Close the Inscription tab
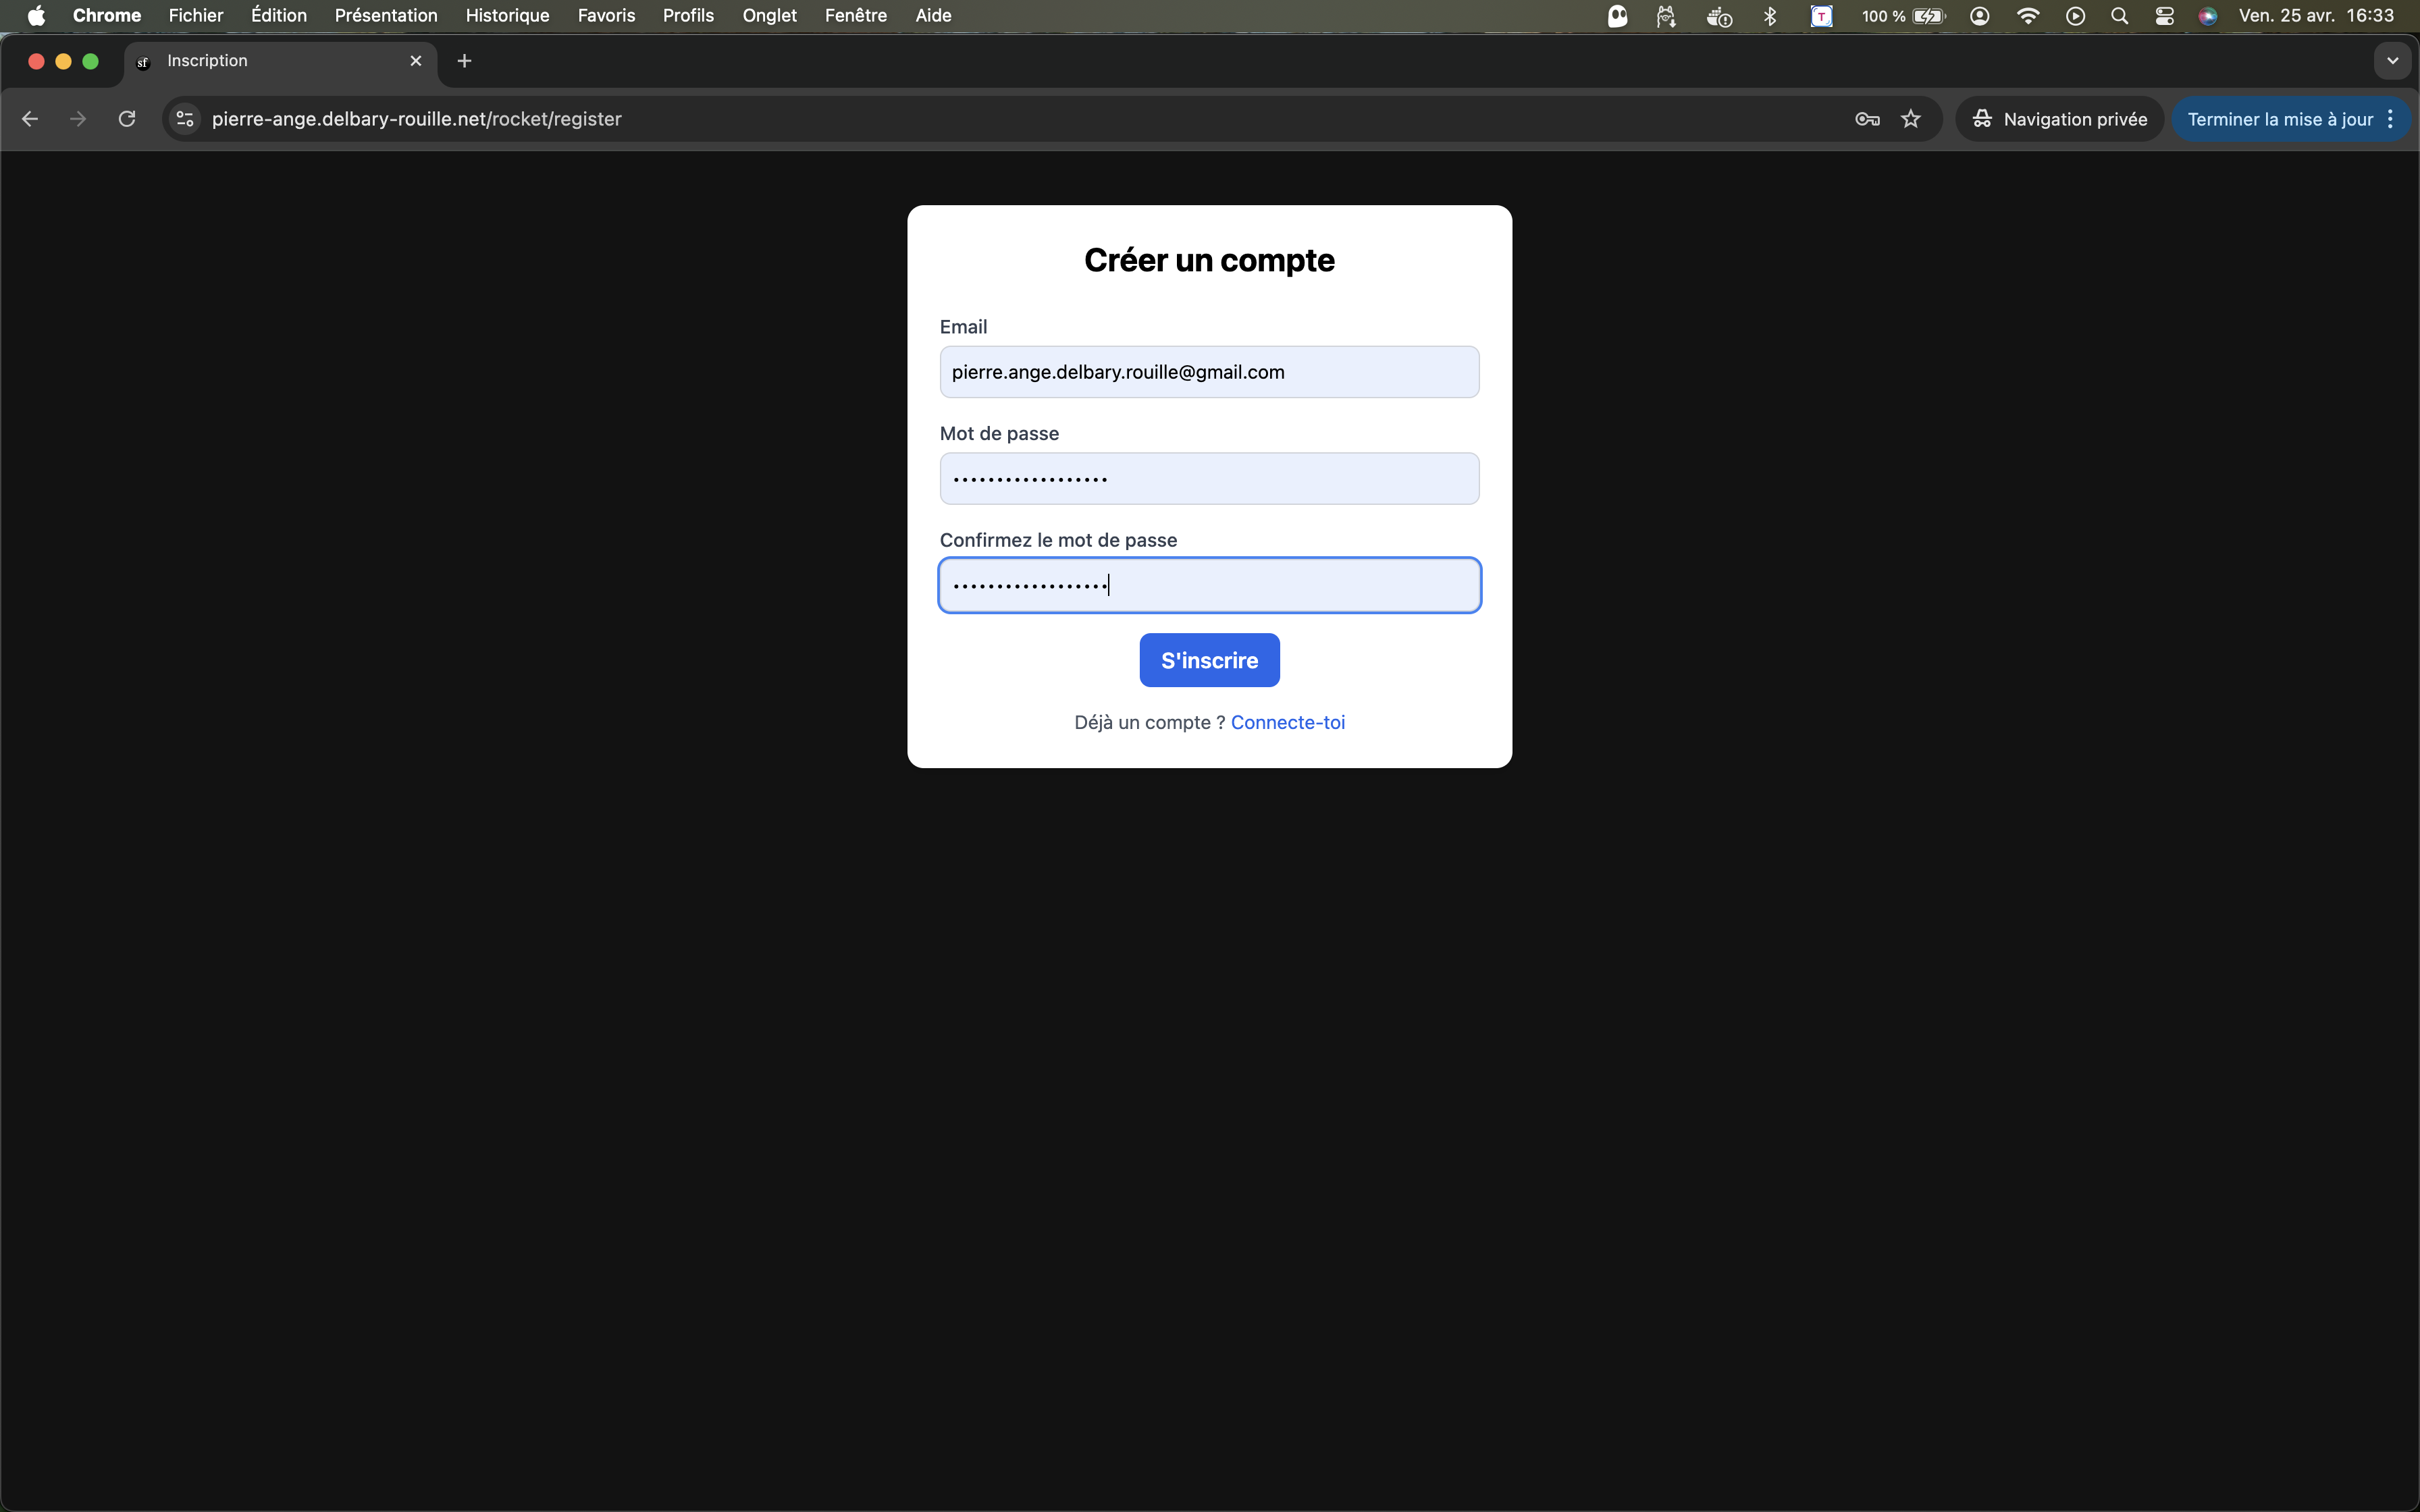This screenshot has height=1512, width=2420. (x=416, y=61)
